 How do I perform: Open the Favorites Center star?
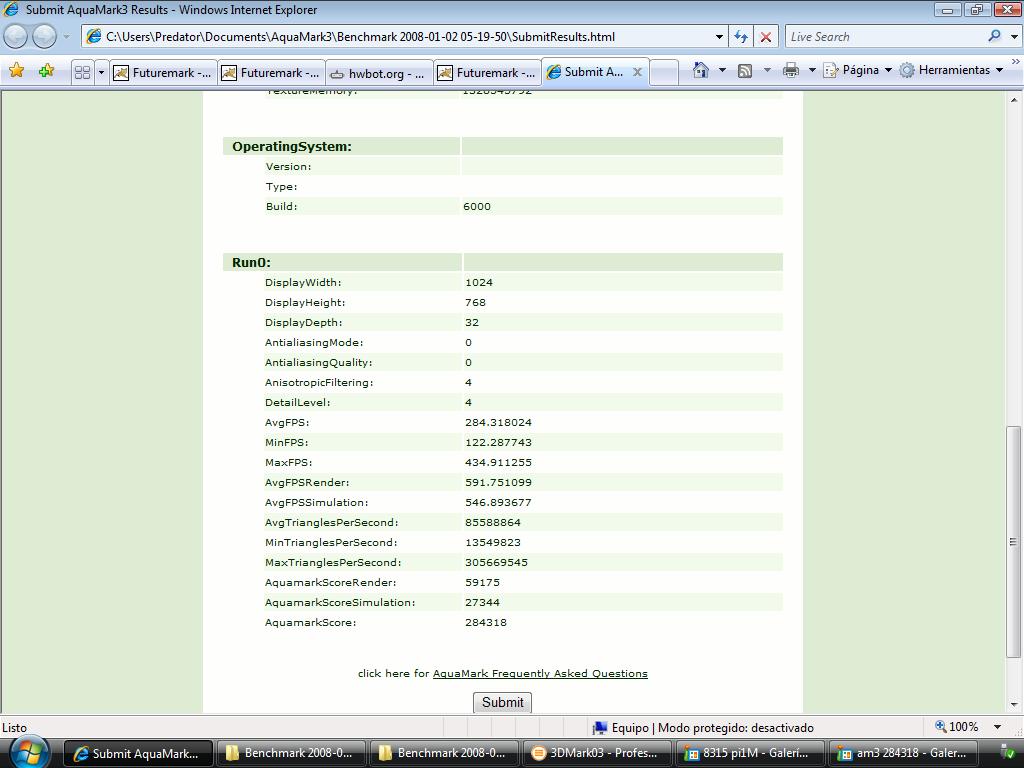[16, 70]
